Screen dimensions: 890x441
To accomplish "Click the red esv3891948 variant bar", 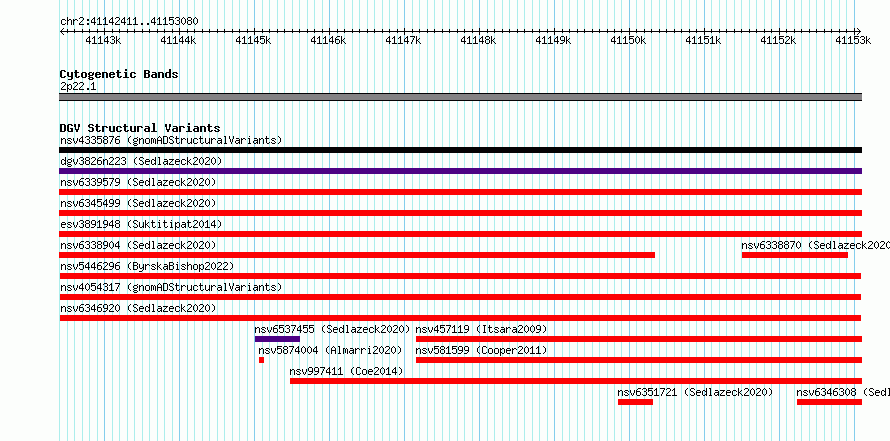I will (x=460, y=234).
